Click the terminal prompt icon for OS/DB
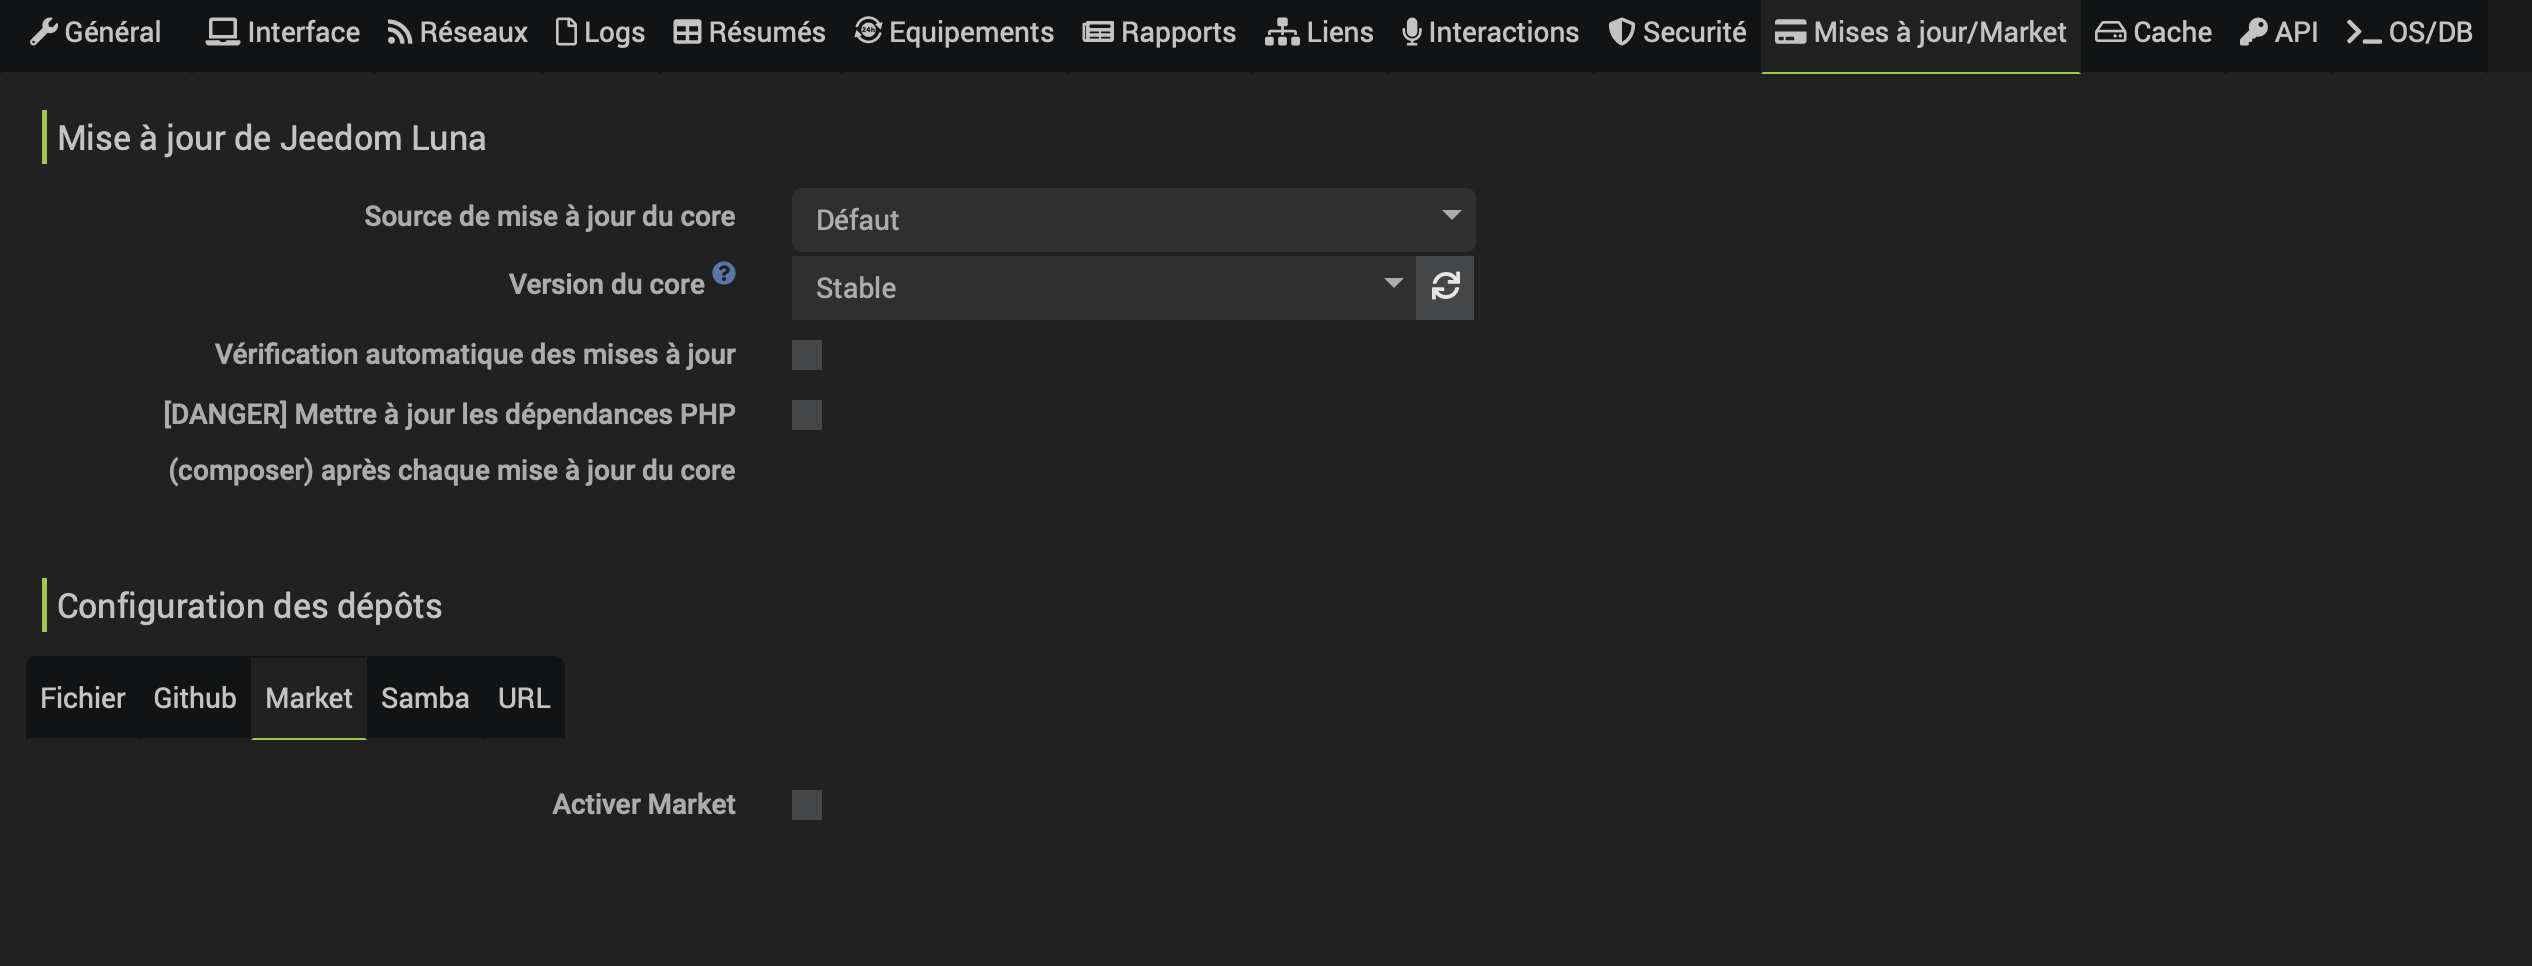The width and height of the screenshot is (2532, 966). tap(2363, 33)
